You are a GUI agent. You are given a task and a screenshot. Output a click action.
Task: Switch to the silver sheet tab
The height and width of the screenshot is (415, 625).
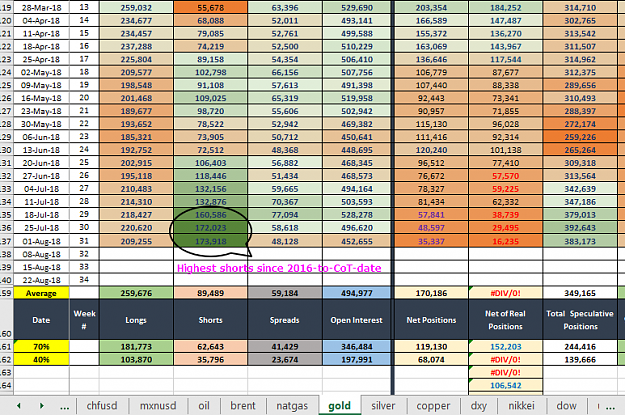coord(383,406)
